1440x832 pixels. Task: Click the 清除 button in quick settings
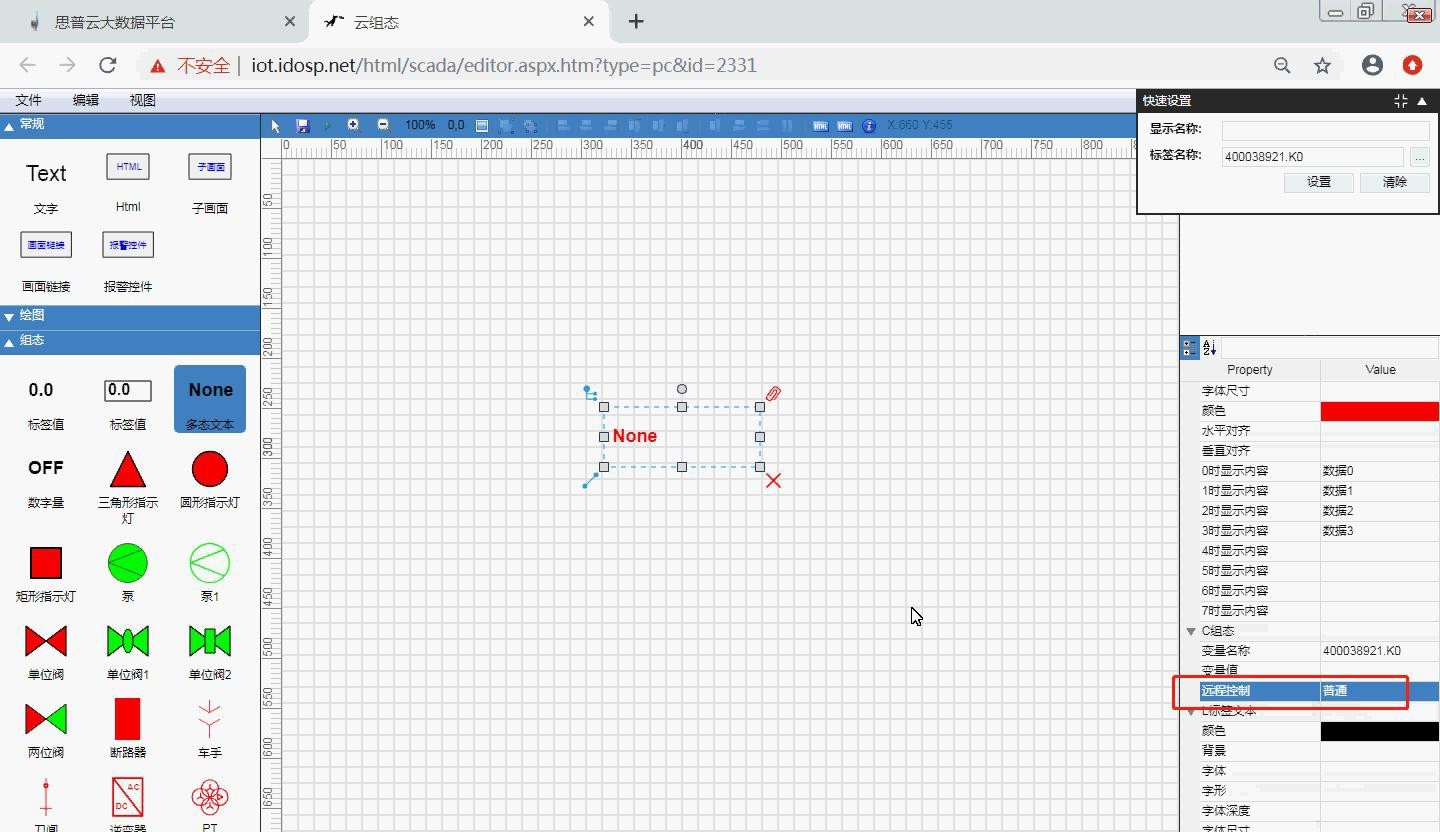click(x=1394, y=182)
